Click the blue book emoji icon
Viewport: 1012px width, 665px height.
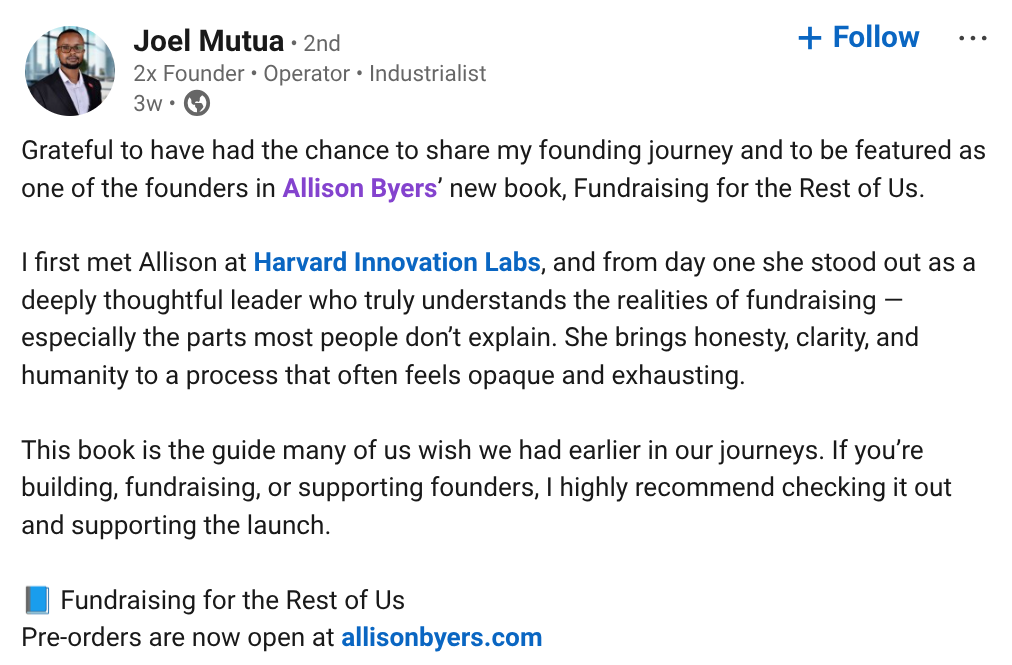[37, 600]
